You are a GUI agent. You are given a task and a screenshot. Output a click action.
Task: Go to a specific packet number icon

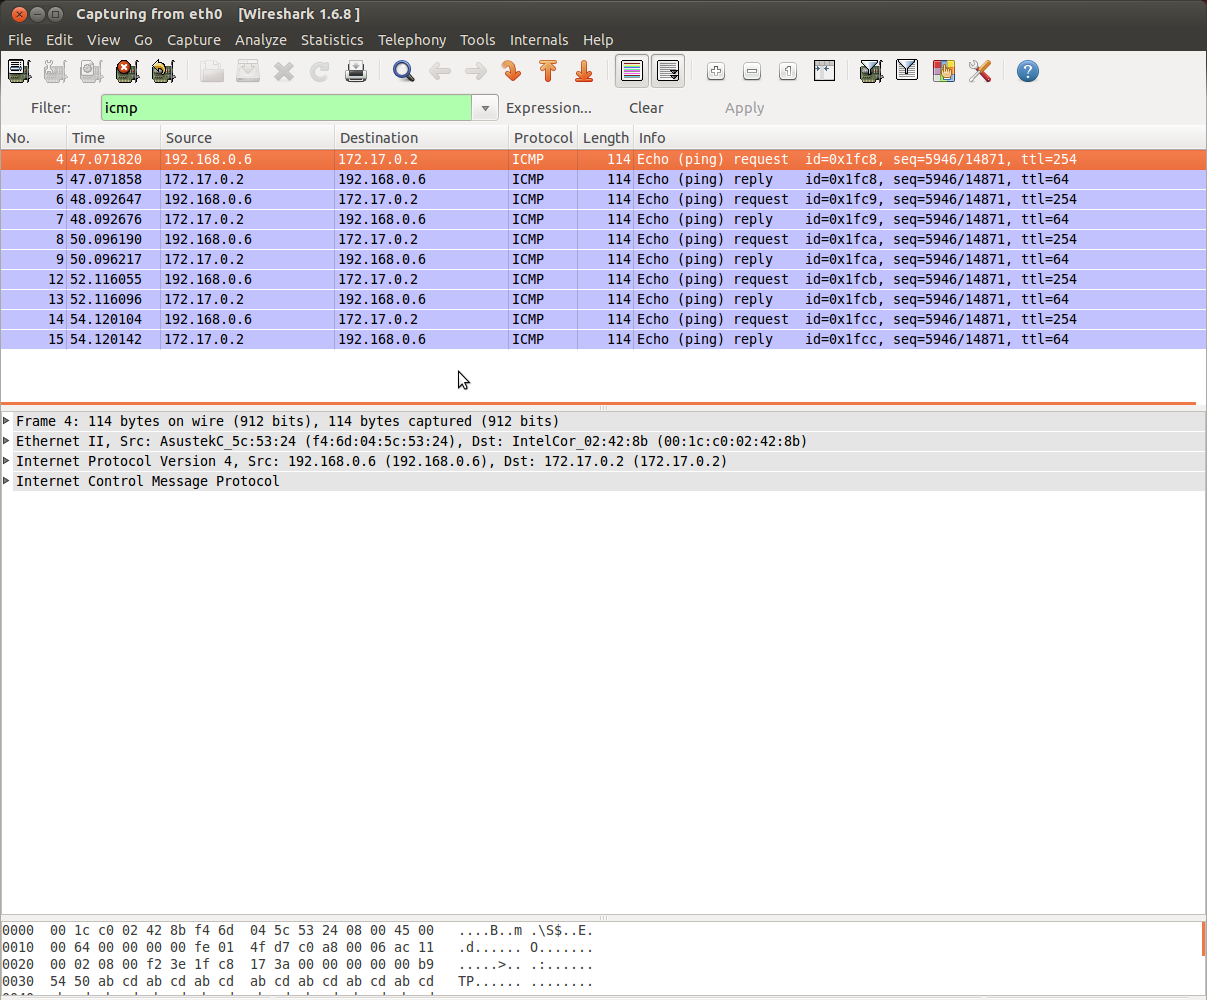click(512, 71)
